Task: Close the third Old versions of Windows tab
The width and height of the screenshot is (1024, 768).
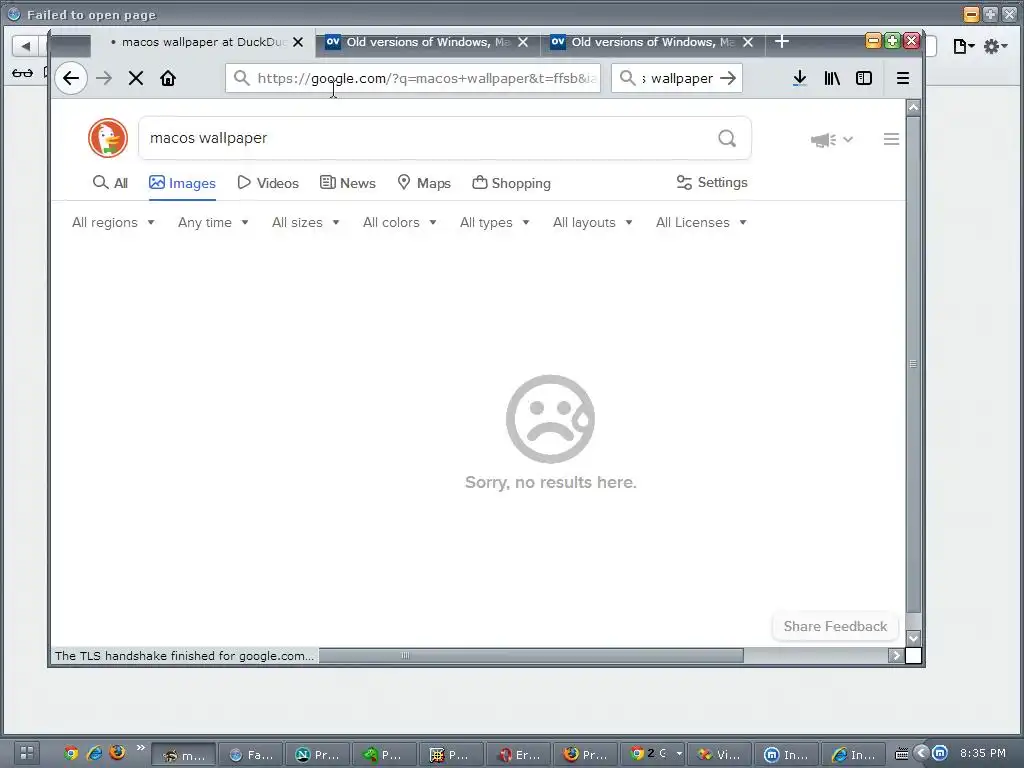Action: coord(748,42)
